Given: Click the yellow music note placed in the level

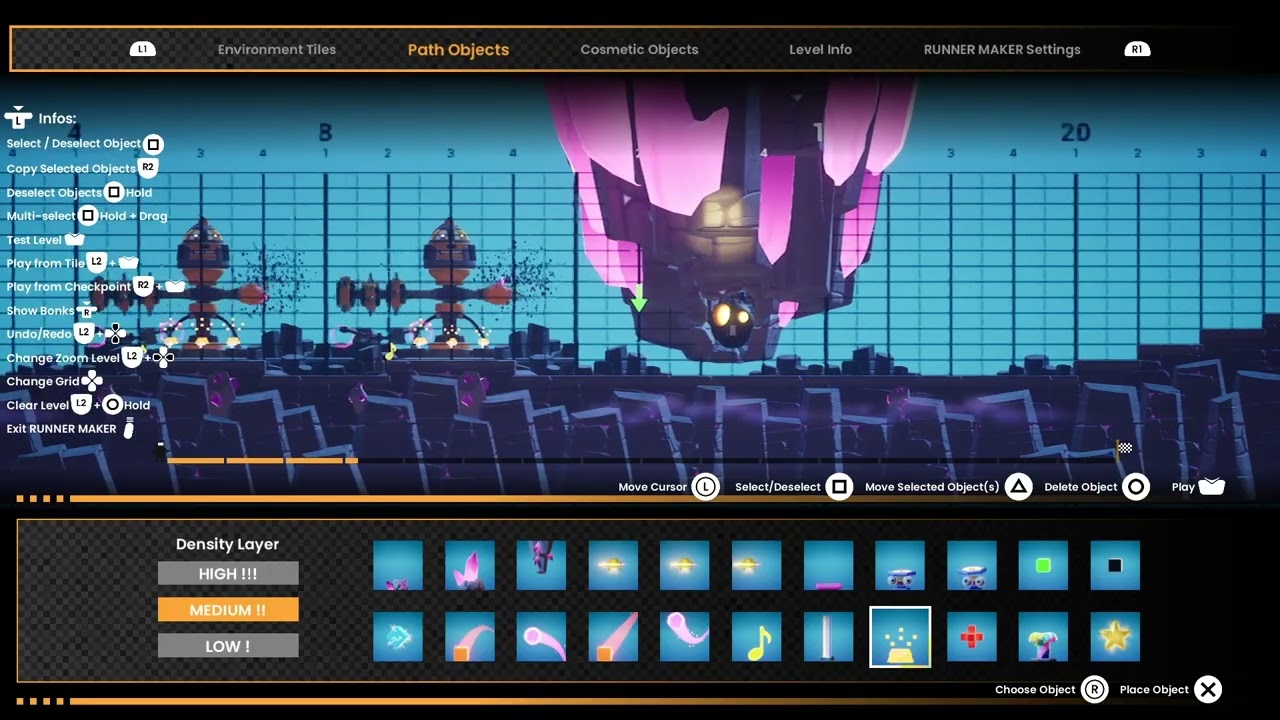Looking at the screenshot, I should point(391,351).
